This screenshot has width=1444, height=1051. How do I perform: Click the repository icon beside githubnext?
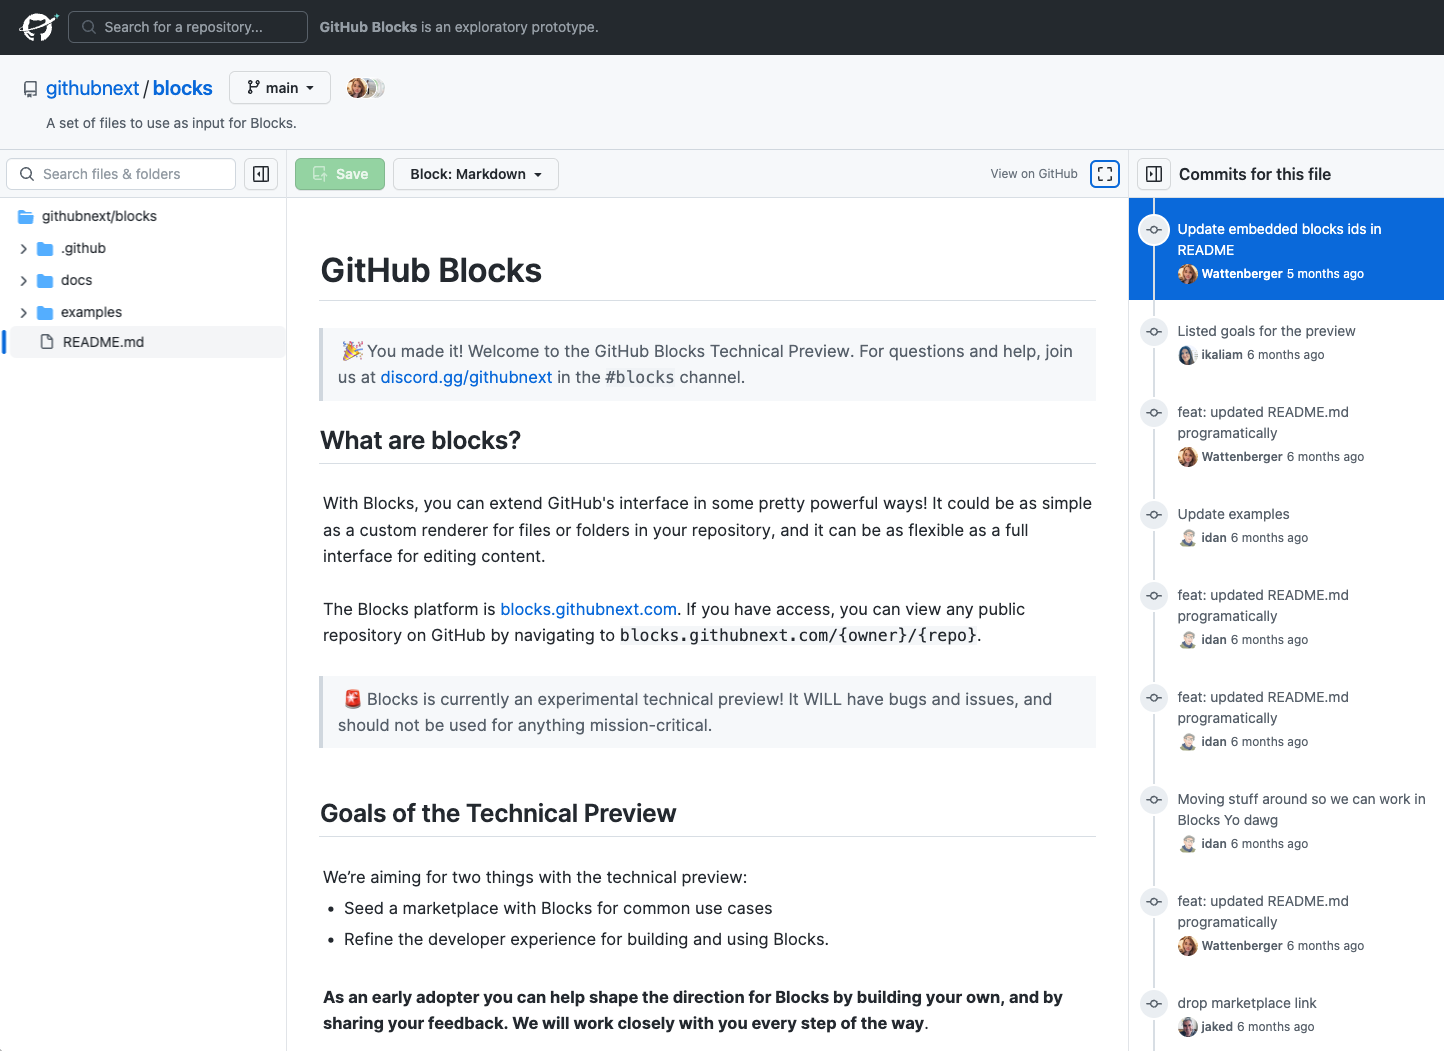coord(31,89)
